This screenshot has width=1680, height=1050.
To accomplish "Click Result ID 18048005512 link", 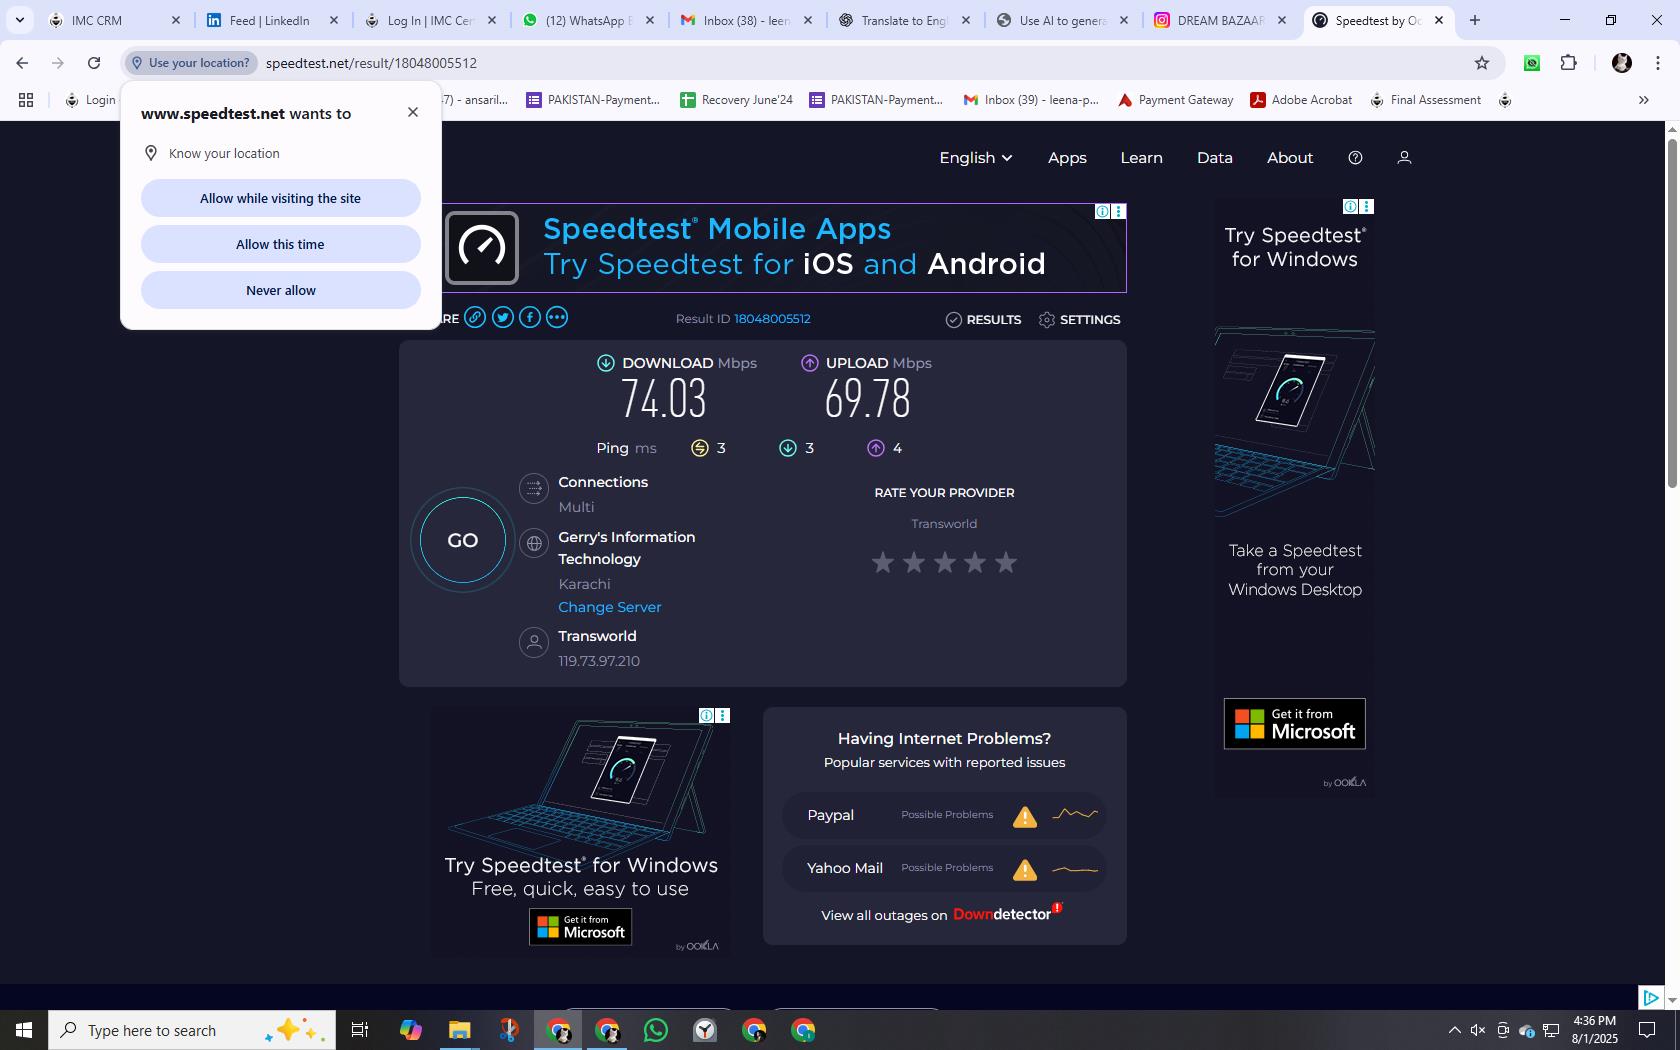I will (x=772, y=319).
